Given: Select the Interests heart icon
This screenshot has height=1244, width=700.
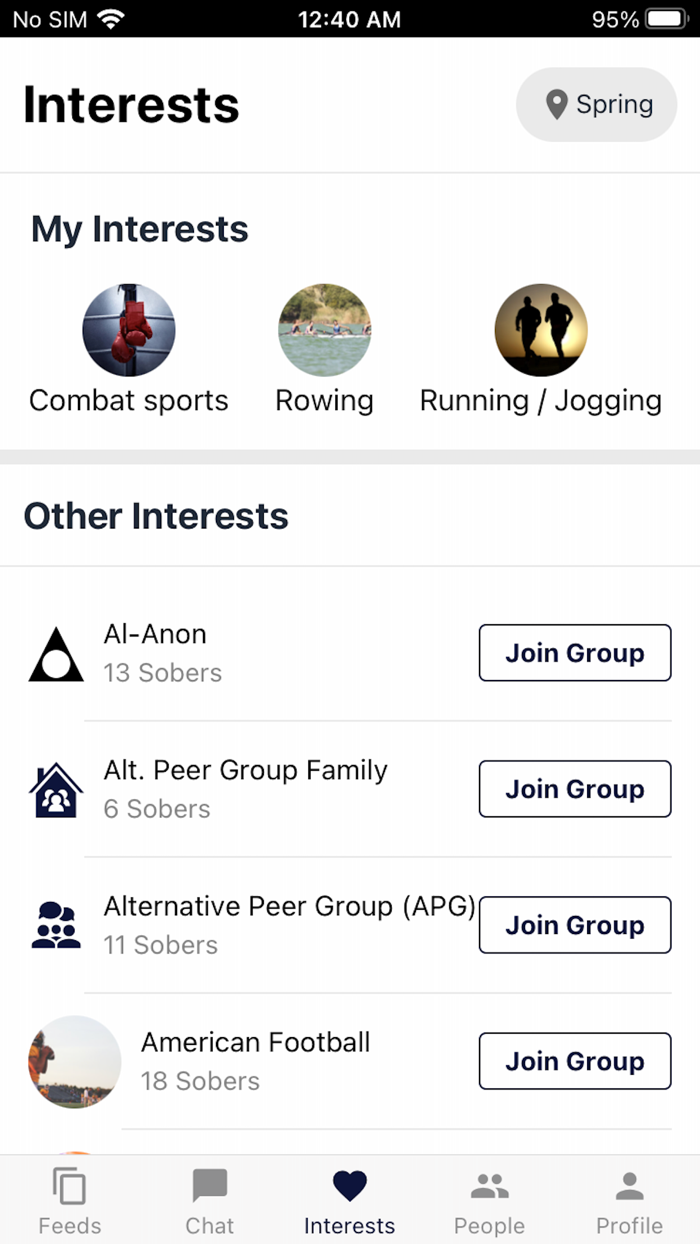Looking at the screenshot, I should 349,1185.
